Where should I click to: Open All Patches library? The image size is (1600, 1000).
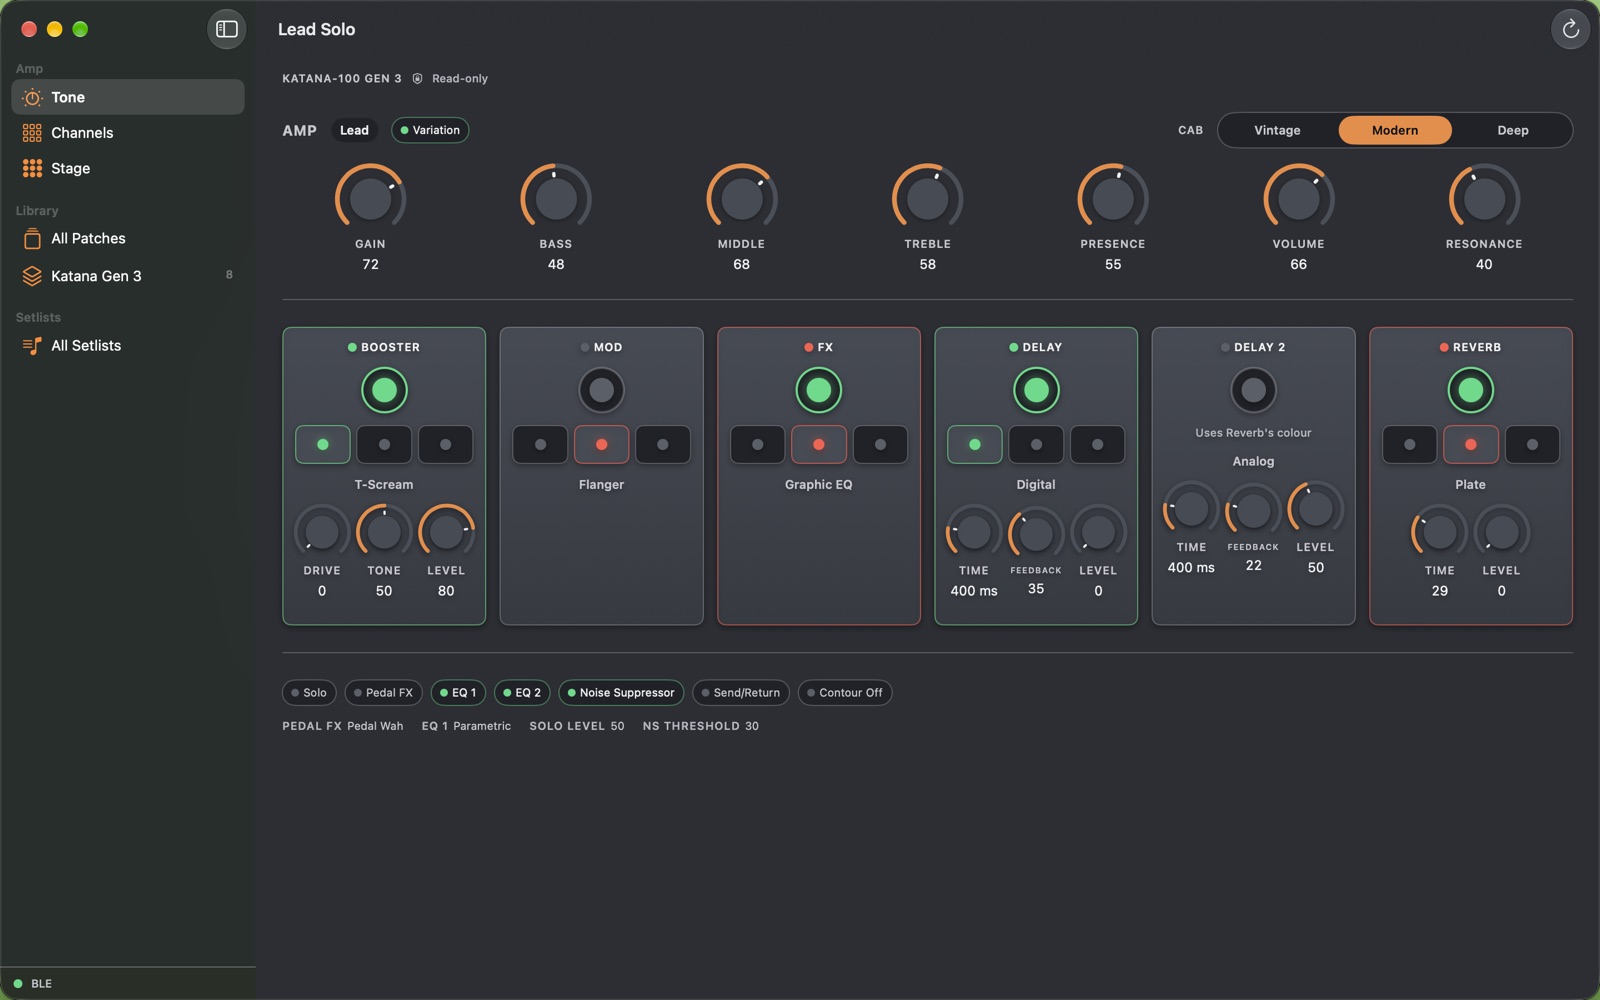coord(128,239)
